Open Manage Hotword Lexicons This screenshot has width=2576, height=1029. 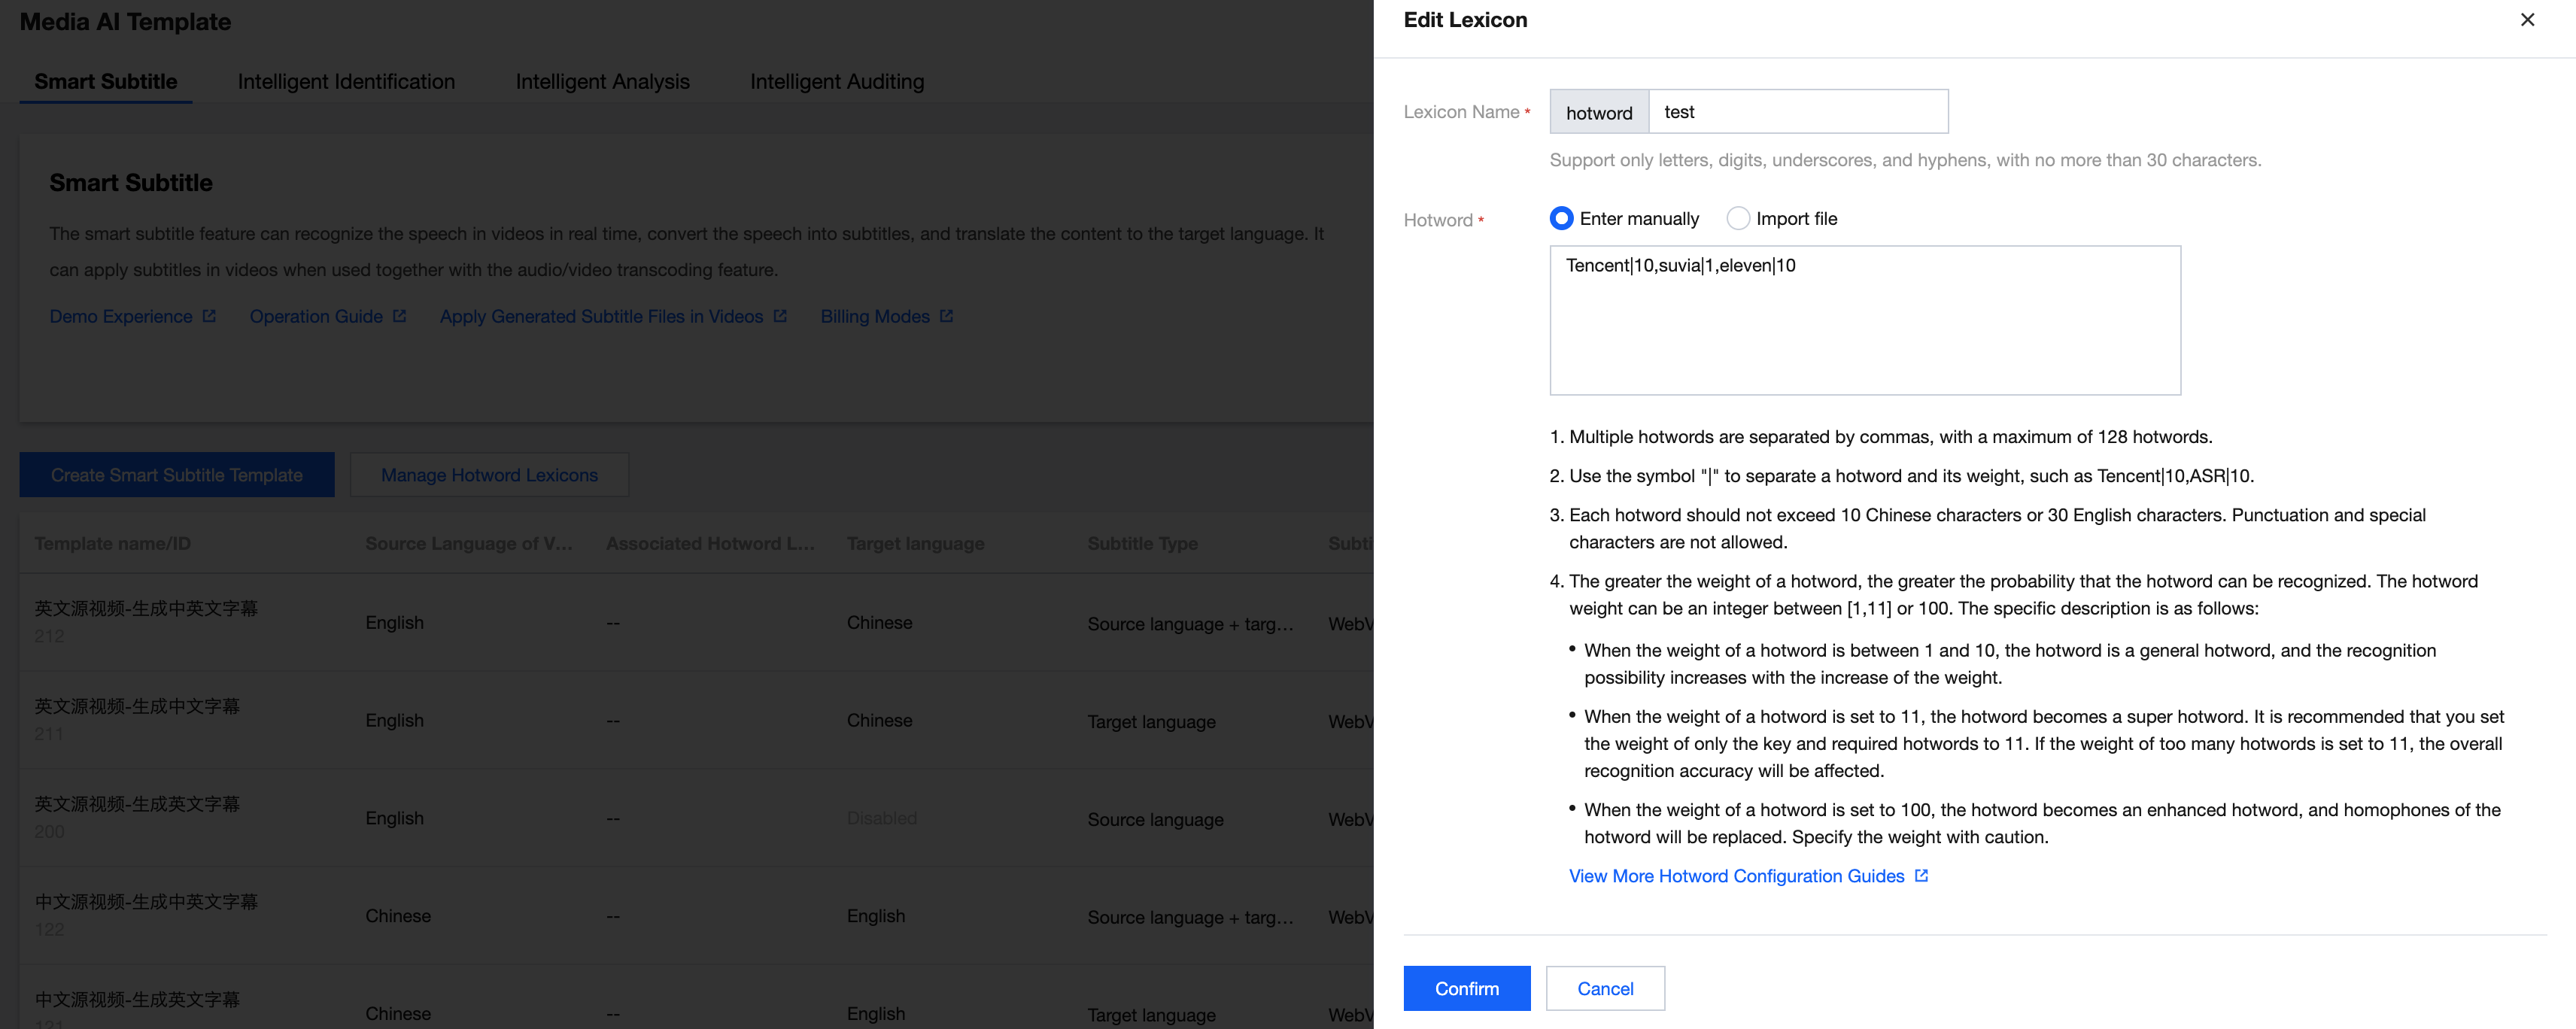tap(489, 475)
